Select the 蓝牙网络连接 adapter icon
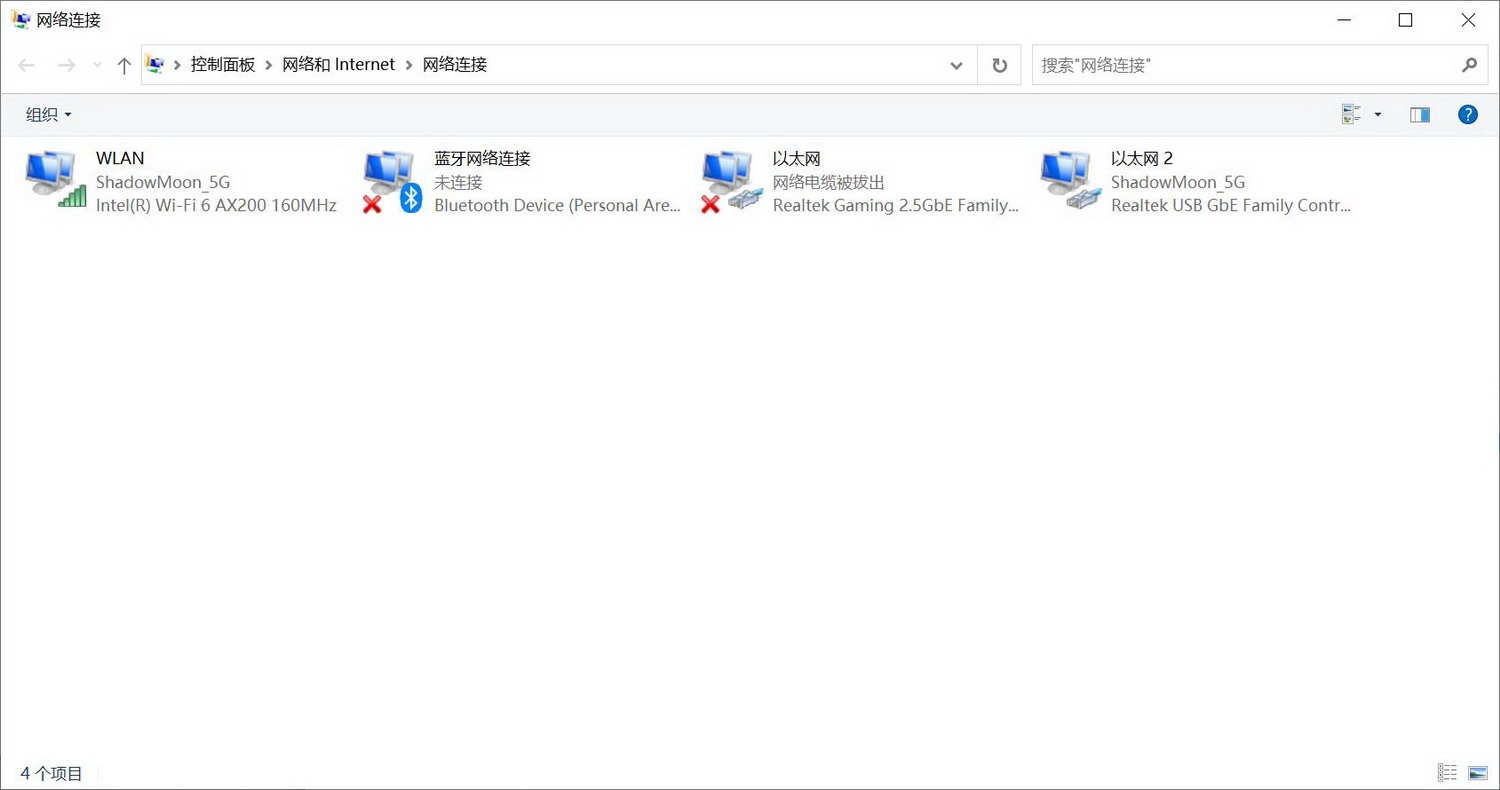 (393, 182)
